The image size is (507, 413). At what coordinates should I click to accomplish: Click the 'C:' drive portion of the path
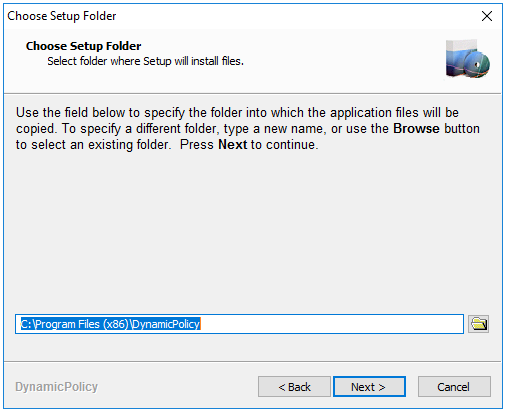26,324
